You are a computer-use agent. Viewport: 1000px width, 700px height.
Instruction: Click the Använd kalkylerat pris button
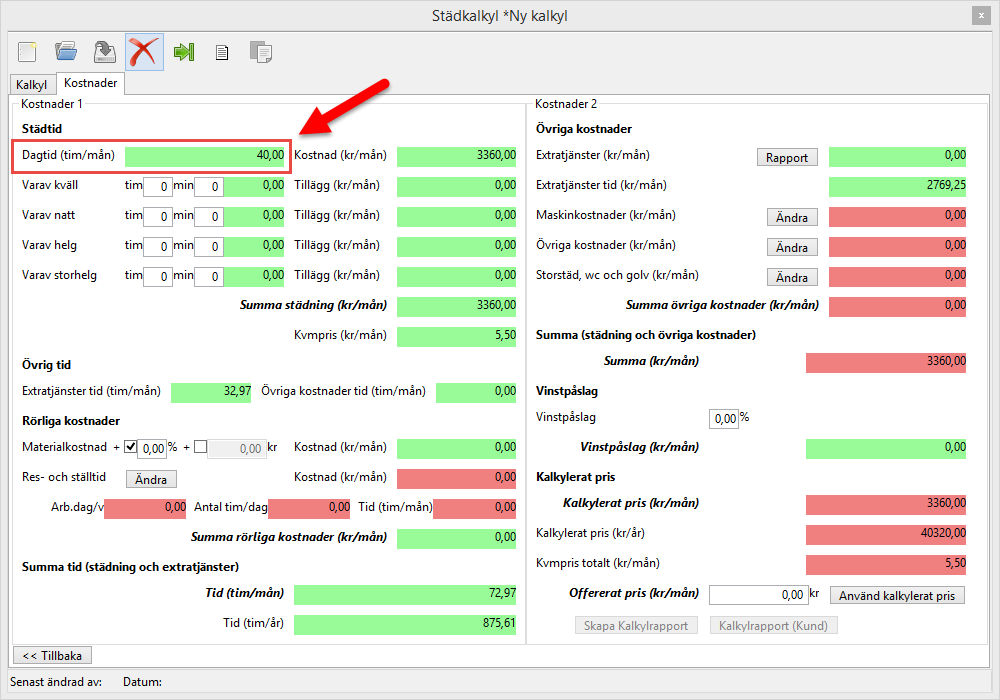click(897, 596)
